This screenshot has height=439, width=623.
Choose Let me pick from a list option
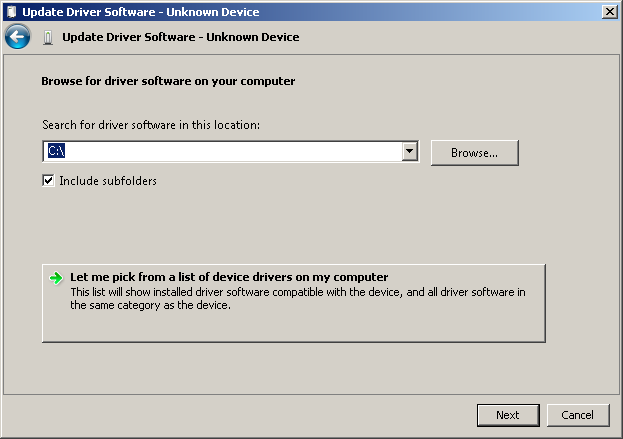click(229, 277)
